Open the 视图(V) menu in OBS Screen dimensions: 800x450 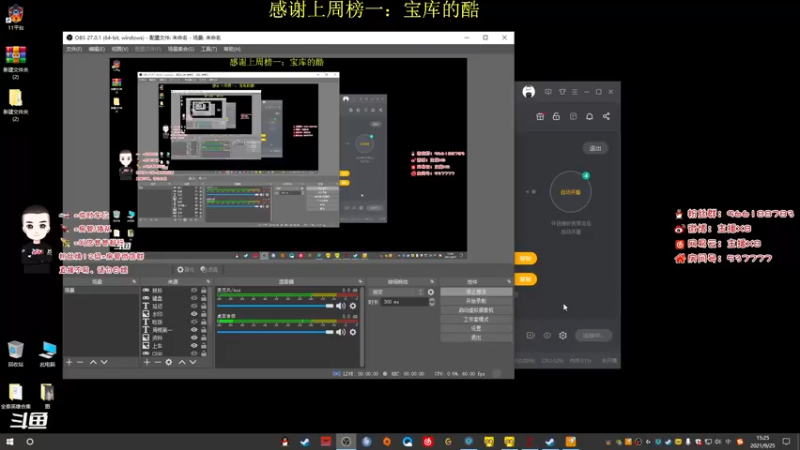point(119,49)
